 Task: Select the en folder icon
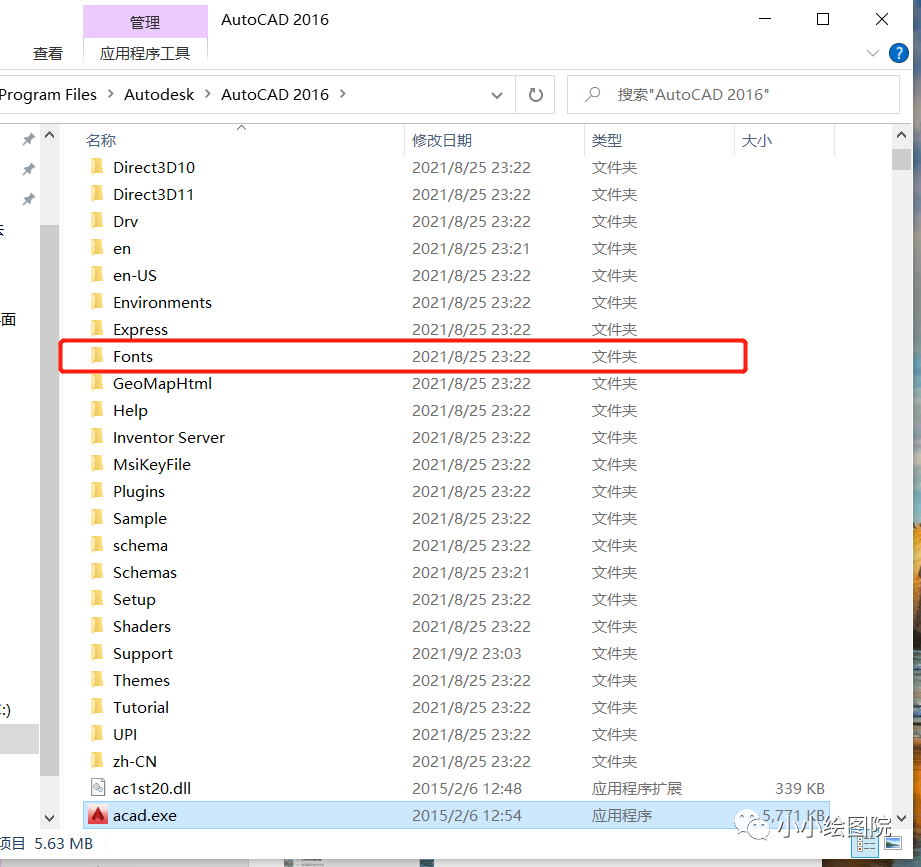[x=98, y=248]
